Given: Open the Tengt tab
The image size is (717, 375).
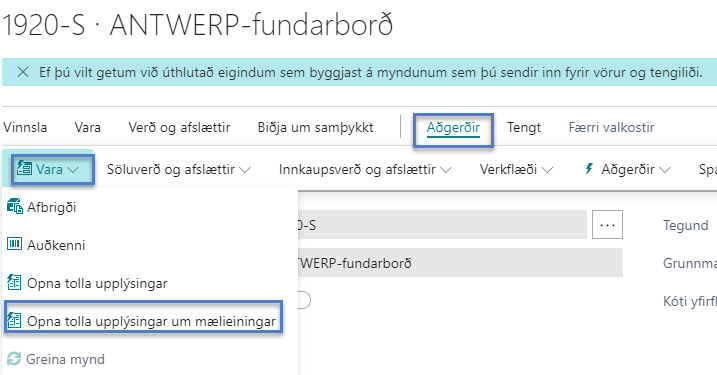Looking at the screenshot, I should click(524, 127).
